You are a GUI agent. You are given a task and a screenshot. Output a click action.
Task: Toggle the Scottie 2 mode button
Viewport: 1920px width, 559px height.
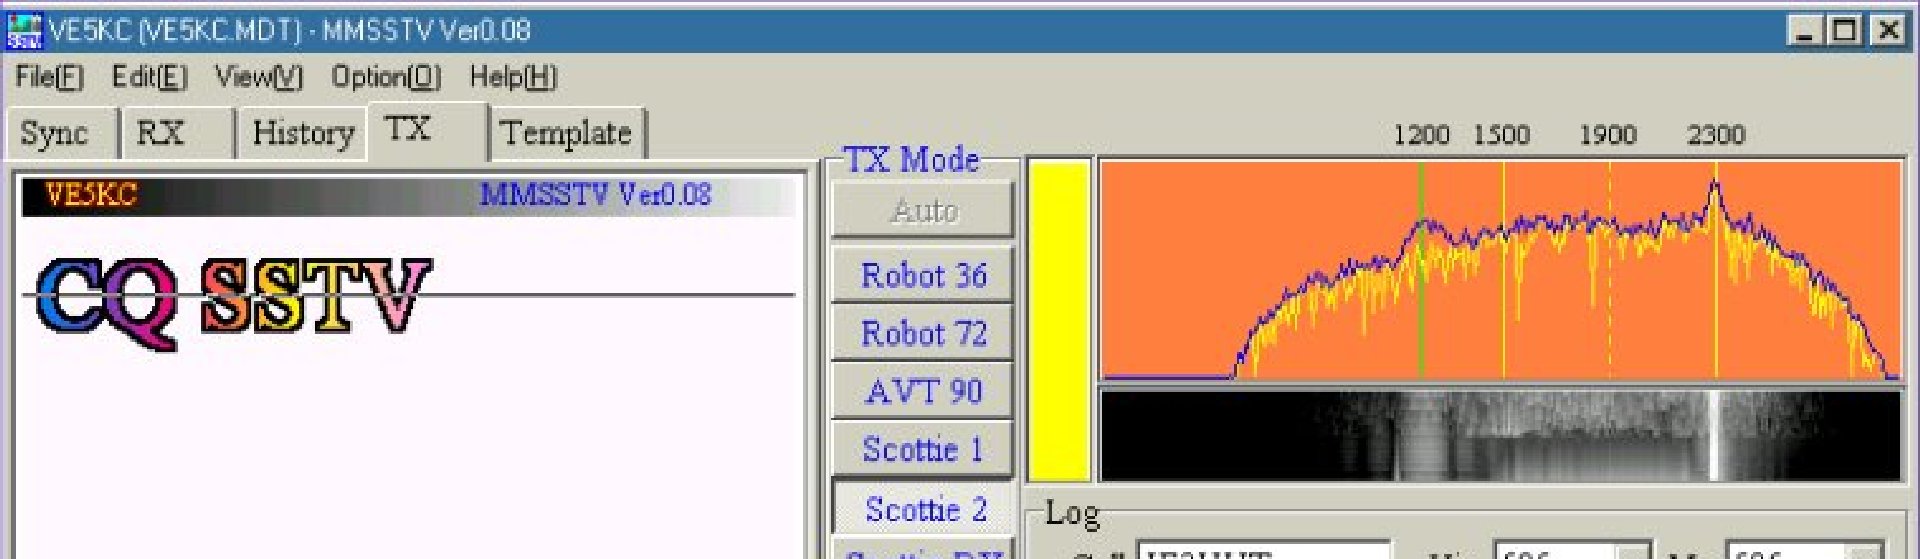(x=923, y=509)
